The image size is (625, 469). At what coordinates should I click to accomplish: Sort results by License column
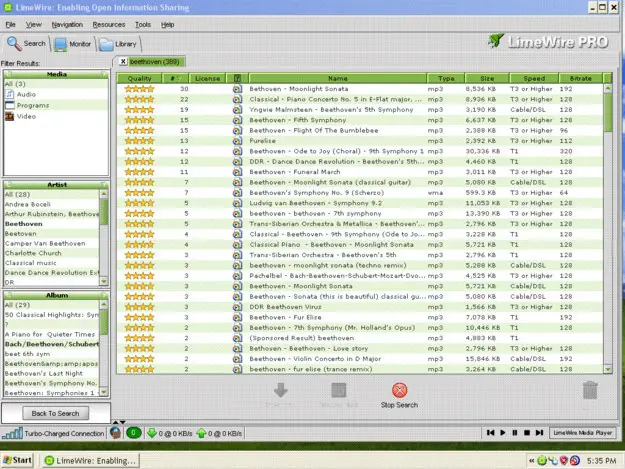click(x=207, y=78)
